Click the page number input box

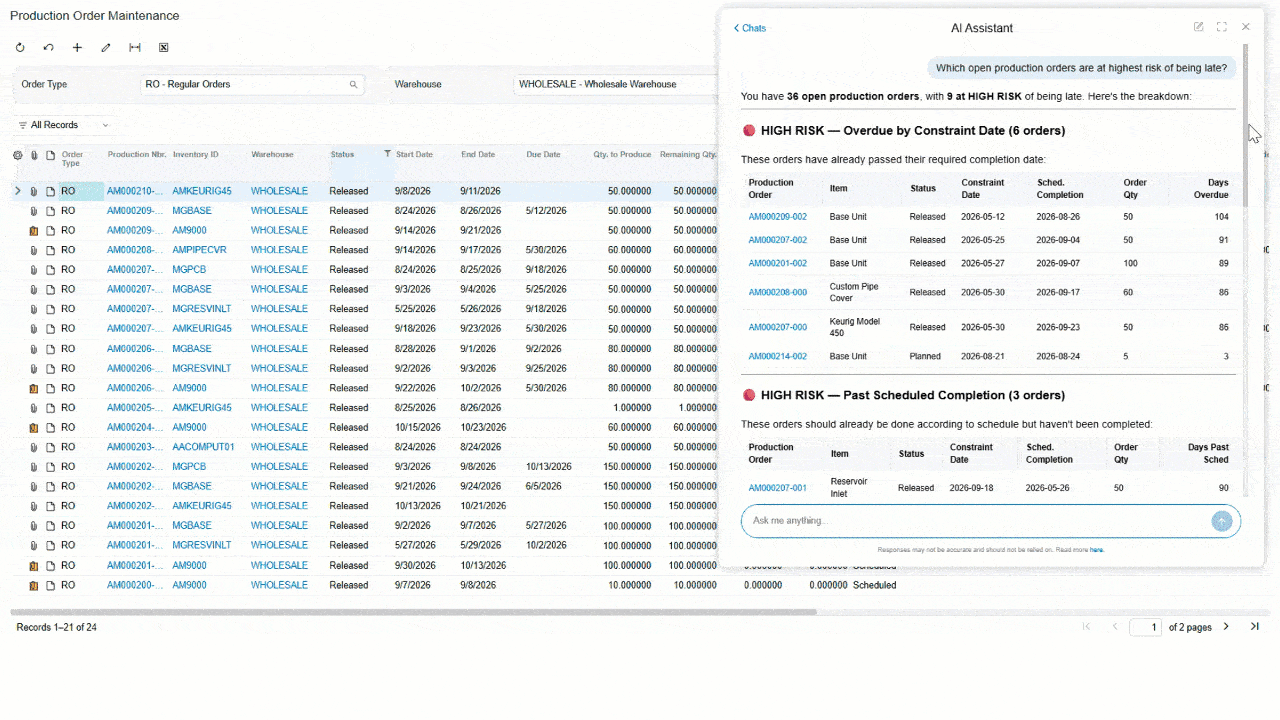coord(1145,627)
